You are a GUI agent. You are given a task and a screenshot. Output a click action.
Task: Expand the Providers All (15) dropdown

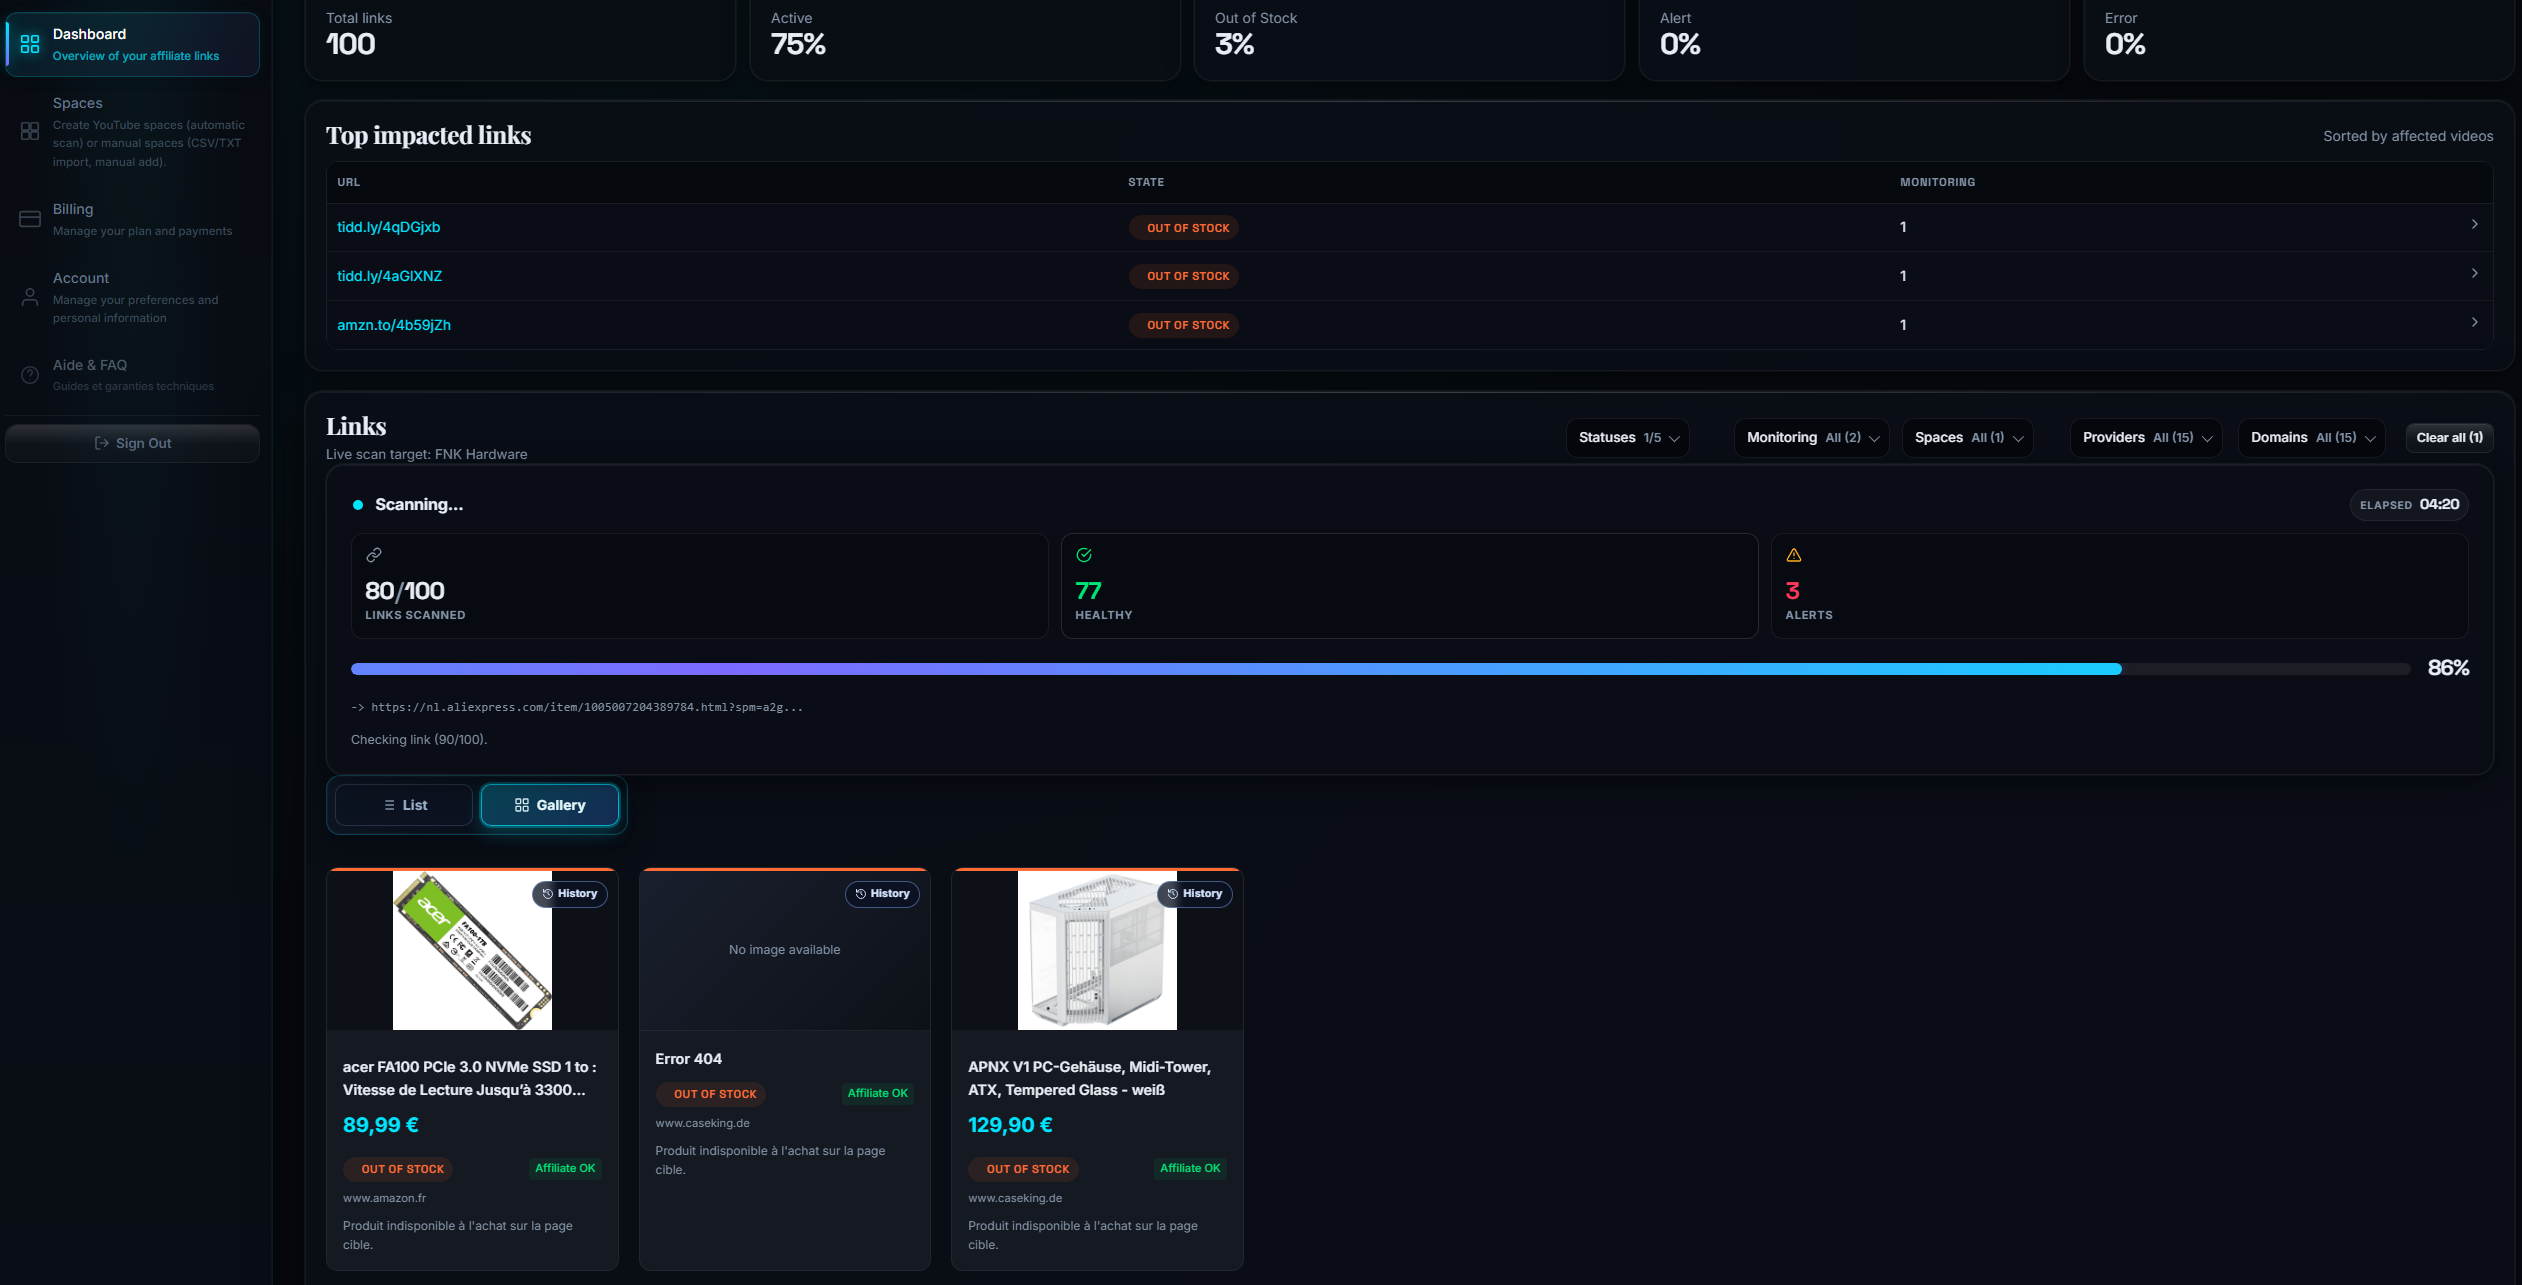(x=2146, y=437)
